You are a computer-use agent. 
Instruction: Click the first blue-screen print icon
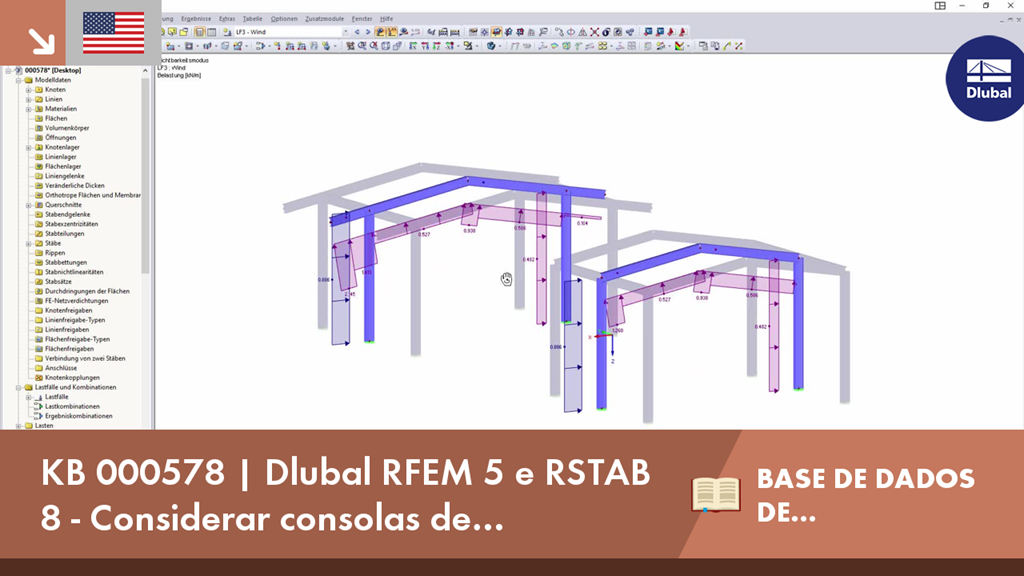pos(648,31)
